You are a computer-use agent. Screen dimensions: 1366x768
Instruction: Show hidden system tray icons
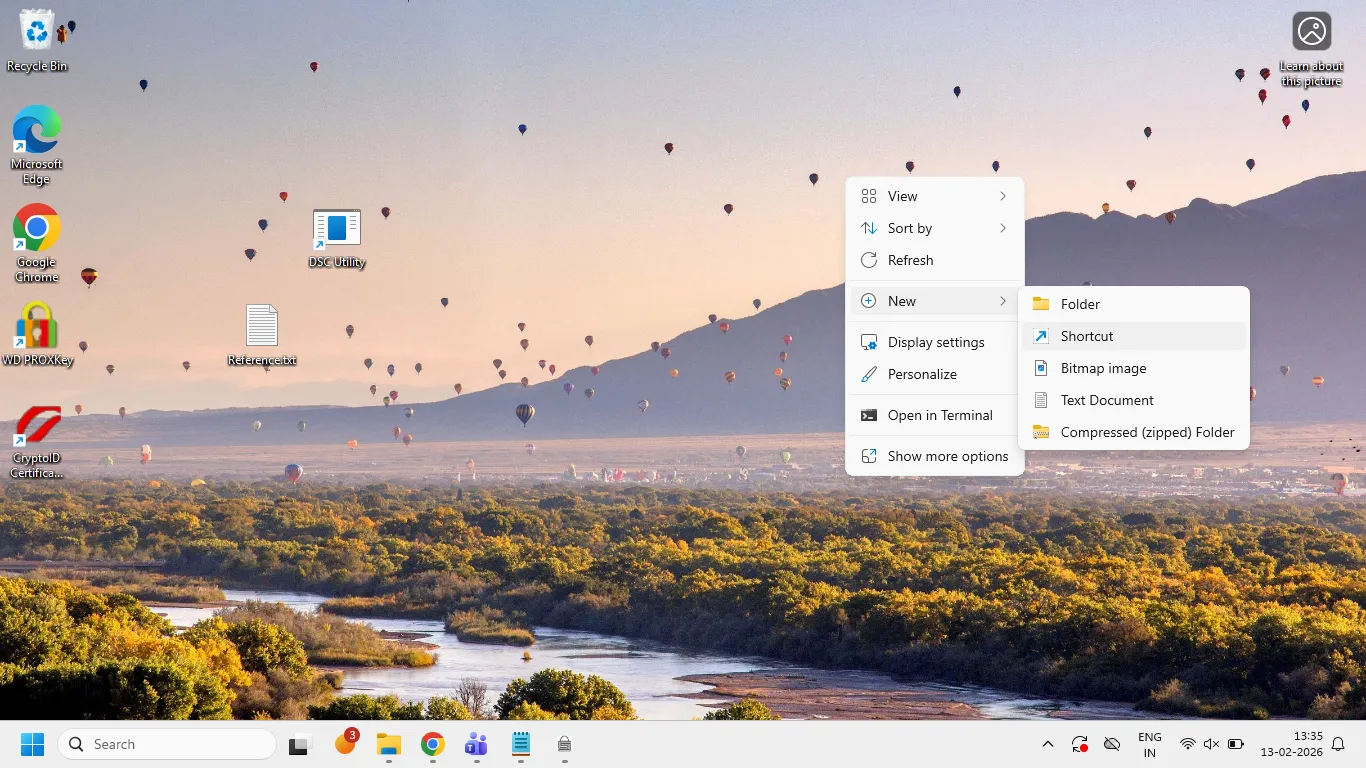1048,744
